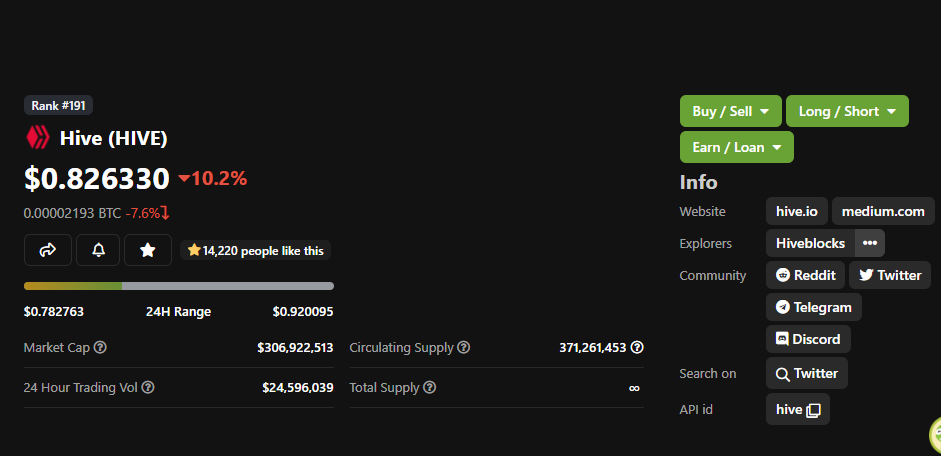Viewport: 941px width, 456px height.
Task: Open the Buy / Sell dropdown
Action: 730,111
